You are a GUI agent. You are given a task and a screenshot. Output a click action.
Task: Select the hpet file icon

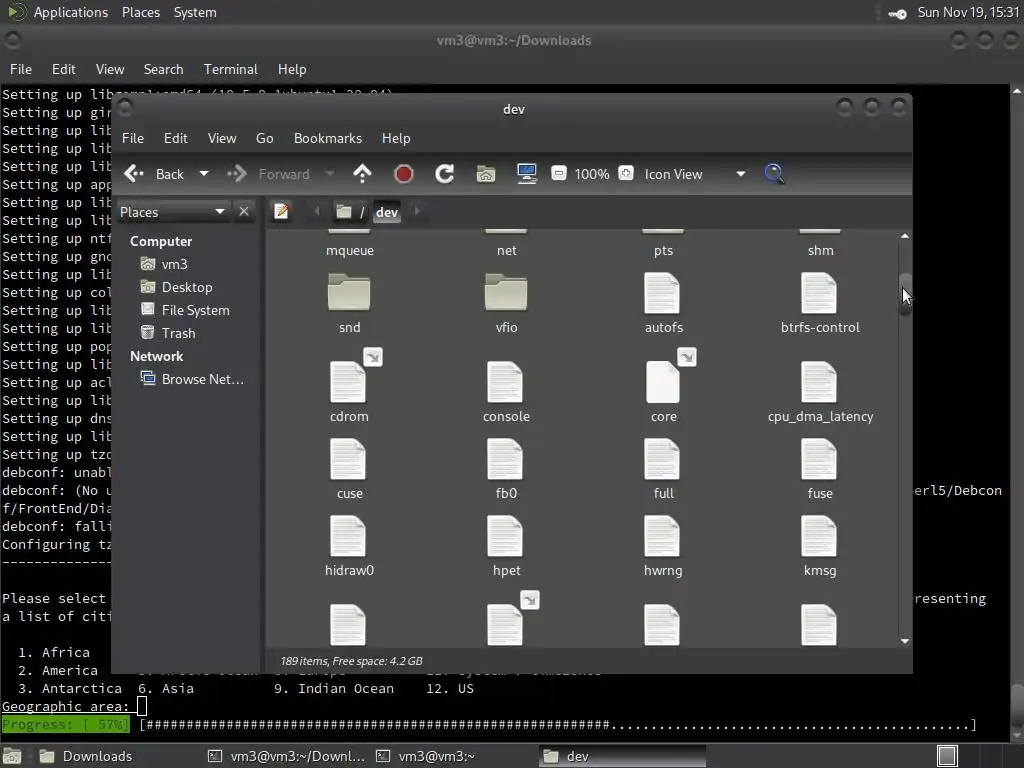coord(505,536)
